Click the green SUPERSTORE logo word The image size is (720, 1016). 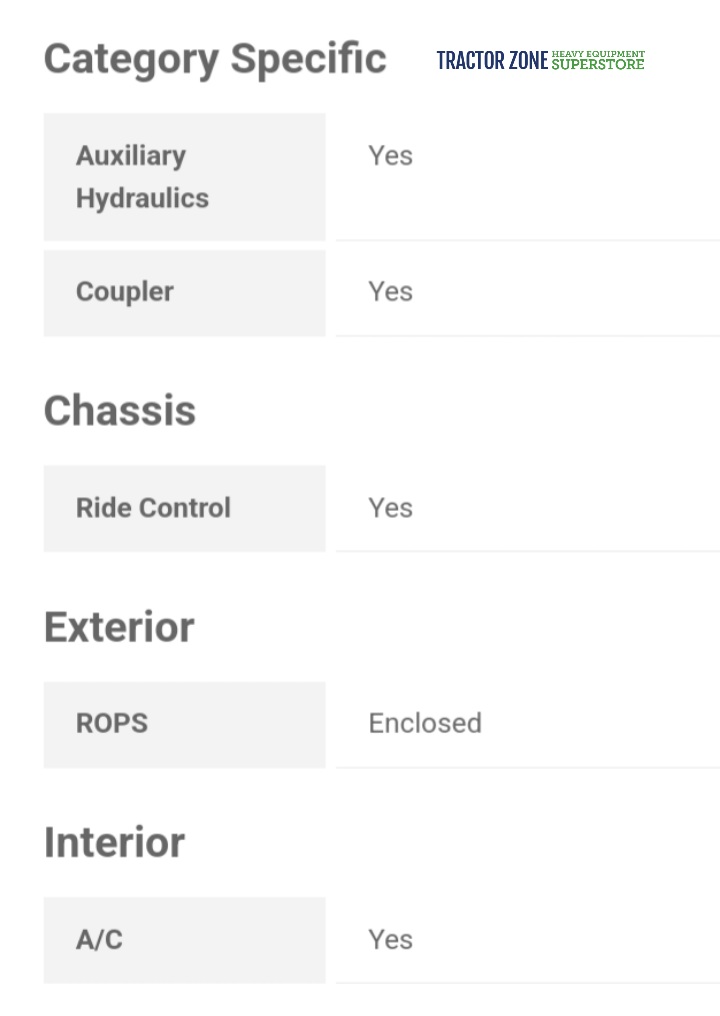pyautogui.click(x=598, y=65)
